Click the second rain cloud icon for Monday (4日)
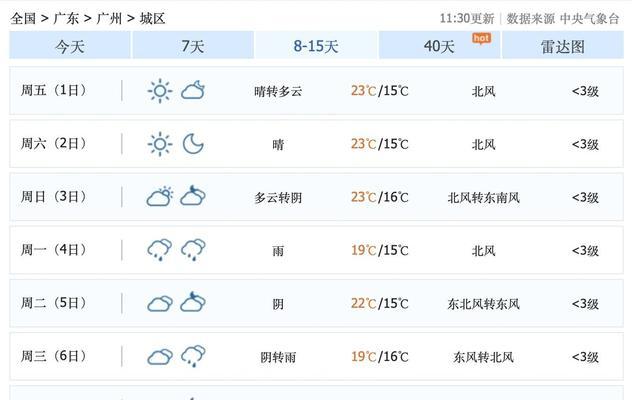Viewport: 632px width, 400px height. (193, 250)
